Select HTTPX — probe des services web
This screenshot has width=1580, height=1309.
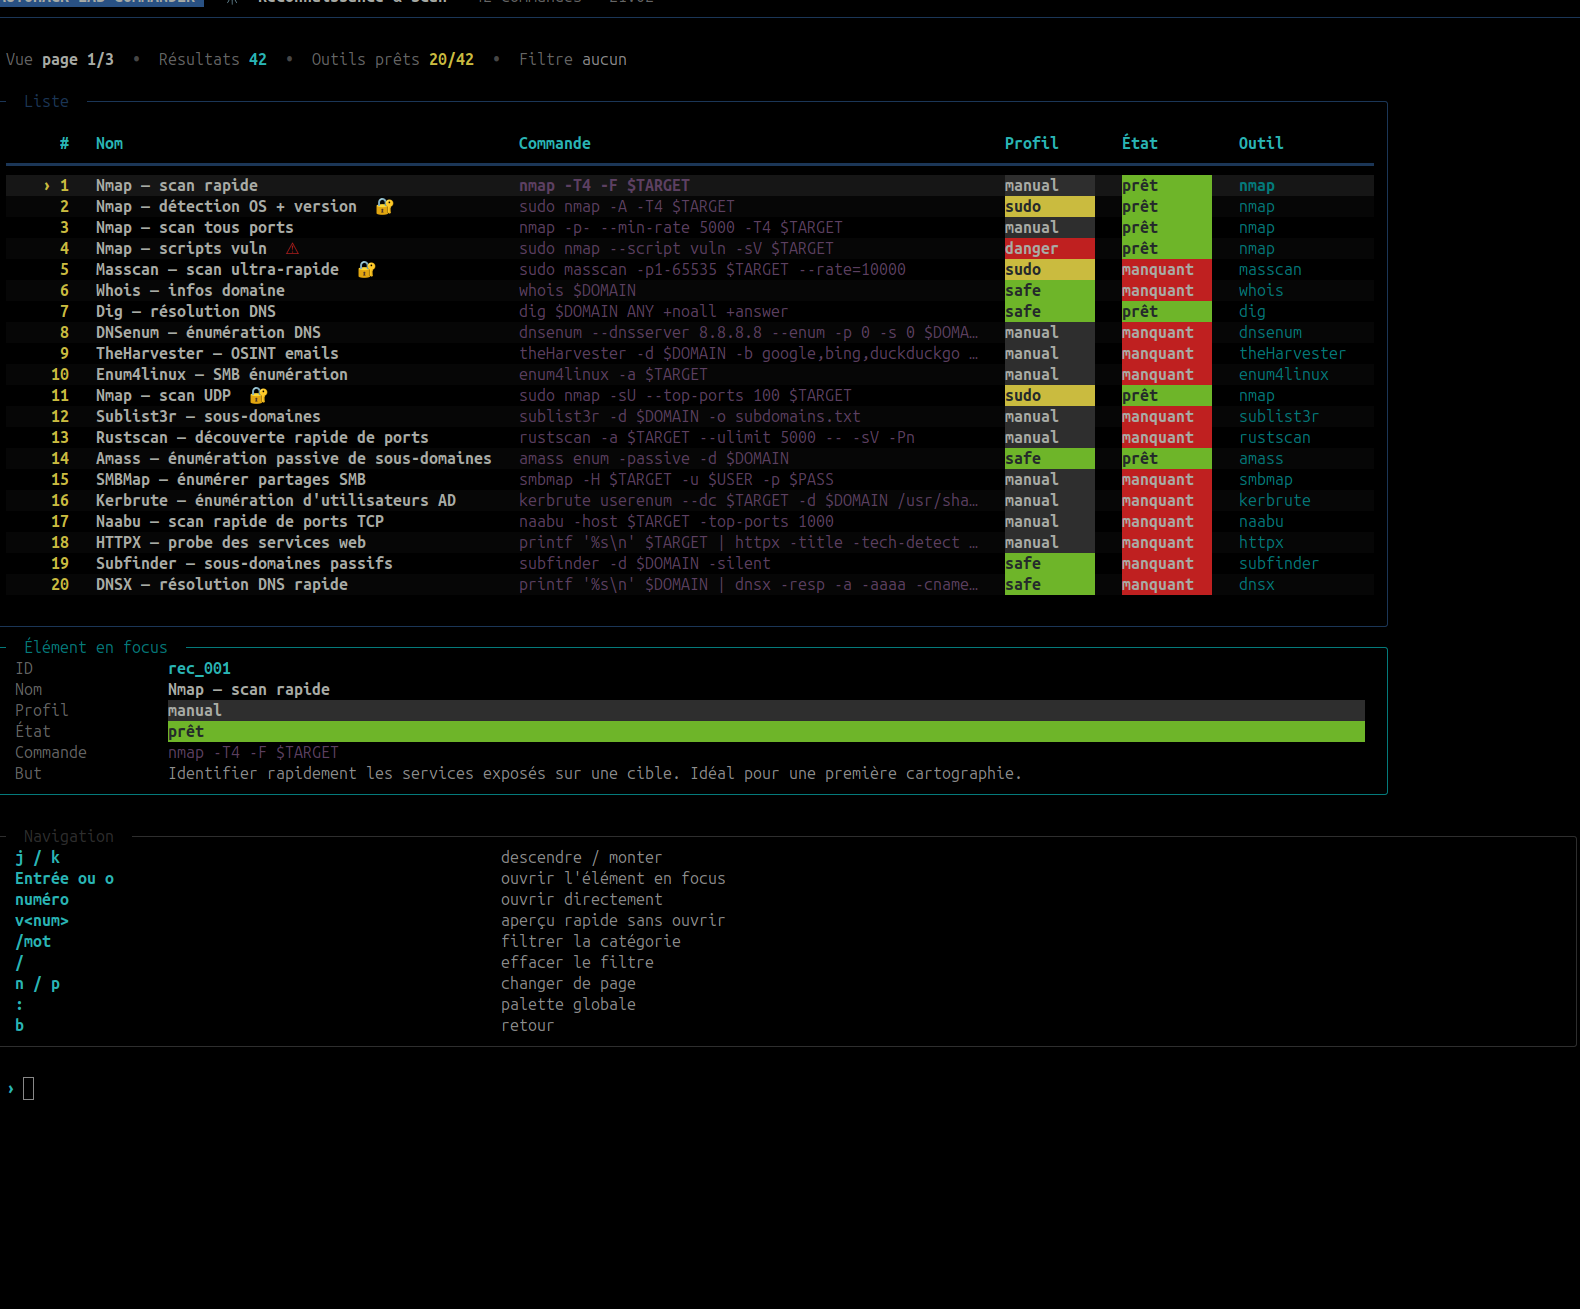690,543
